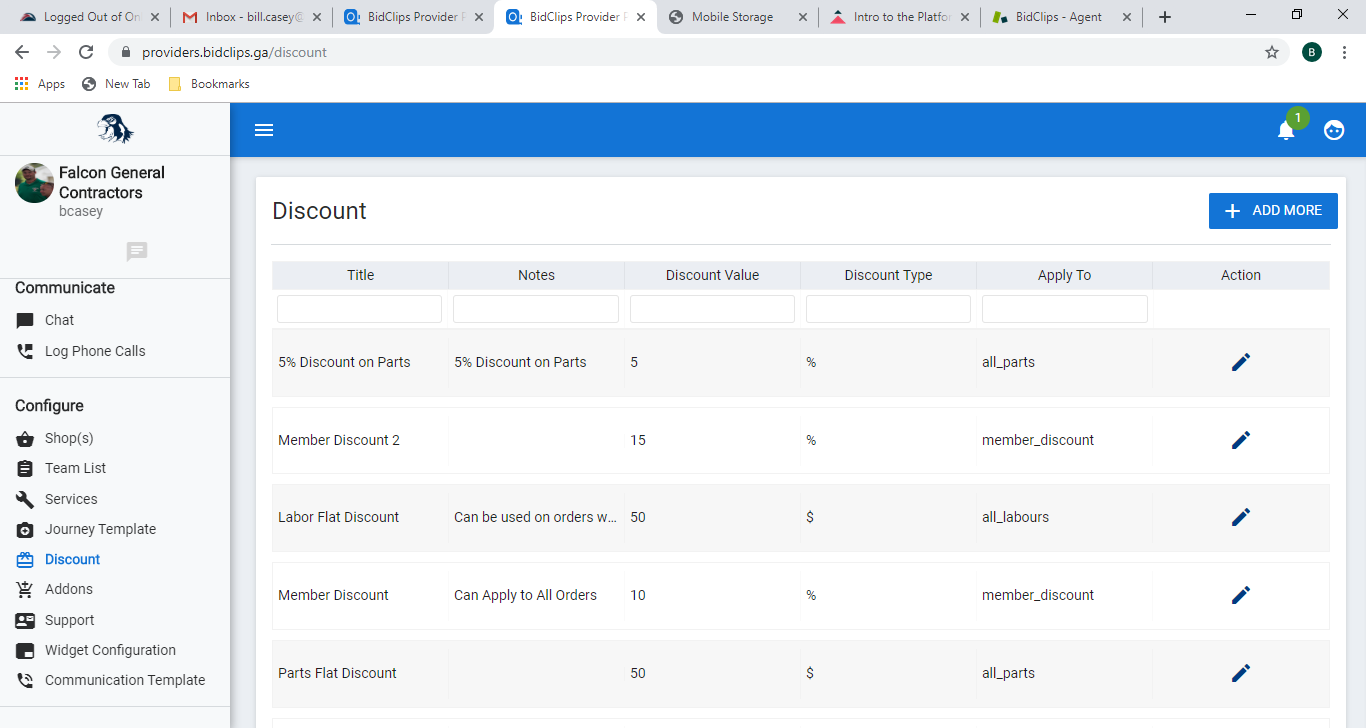This screenshot has width=1366, height=728.
Task: Bookmark this page with star icon
Action: click(1272, 52)
